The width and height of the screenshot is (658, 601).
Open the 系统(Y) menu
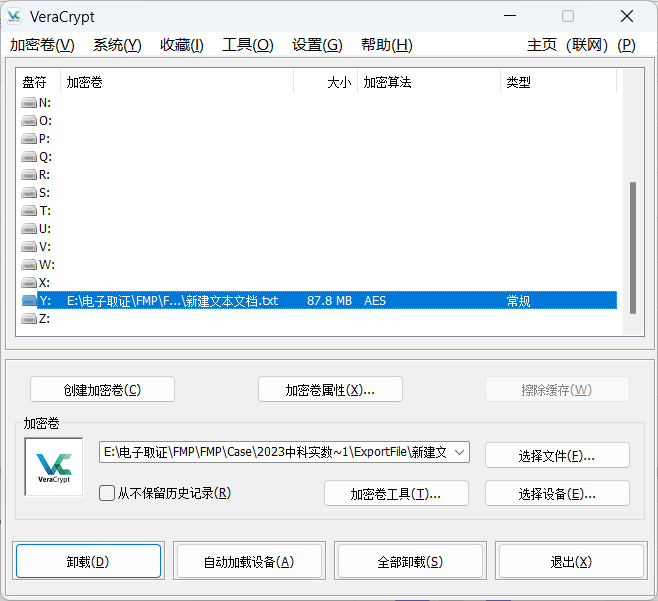(117, 45)
